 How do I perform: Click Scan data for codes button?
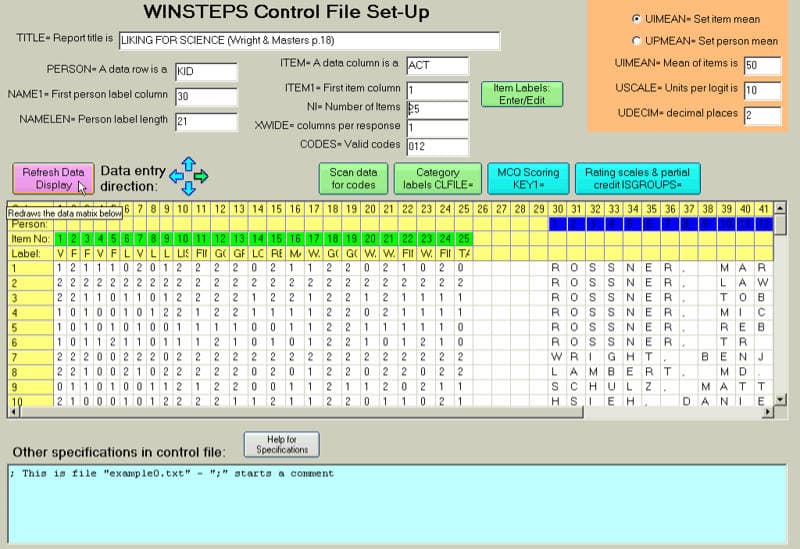[x=353, y=179]
